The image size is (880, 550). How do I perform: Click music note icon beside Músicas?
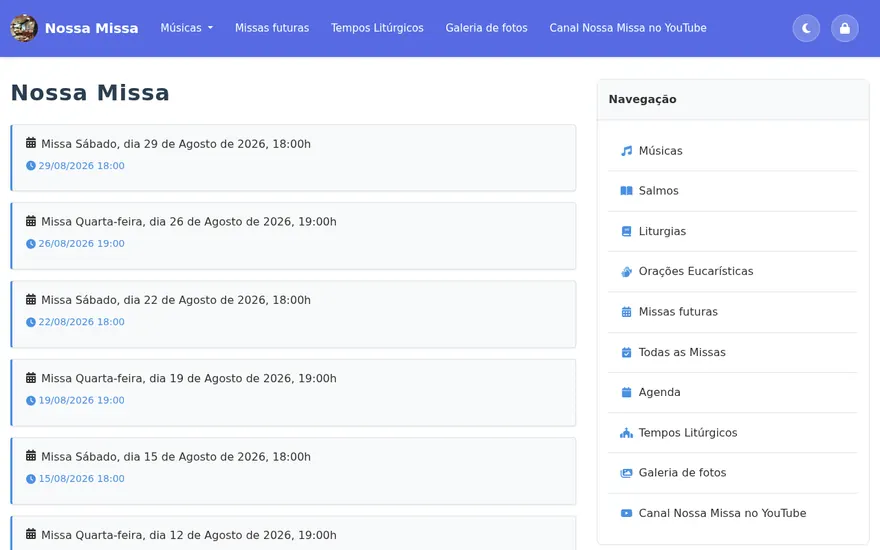tap(626, 151)
